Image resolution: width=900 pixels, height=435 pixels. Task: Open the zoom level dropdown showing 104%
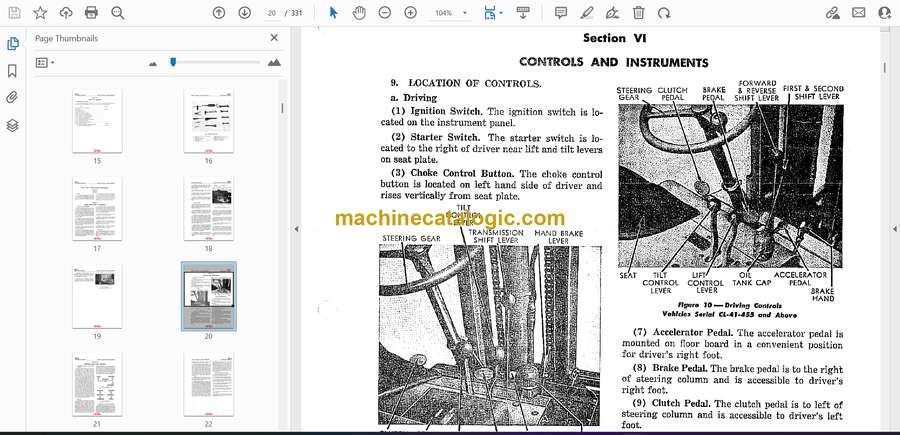[x=450, y=13]
